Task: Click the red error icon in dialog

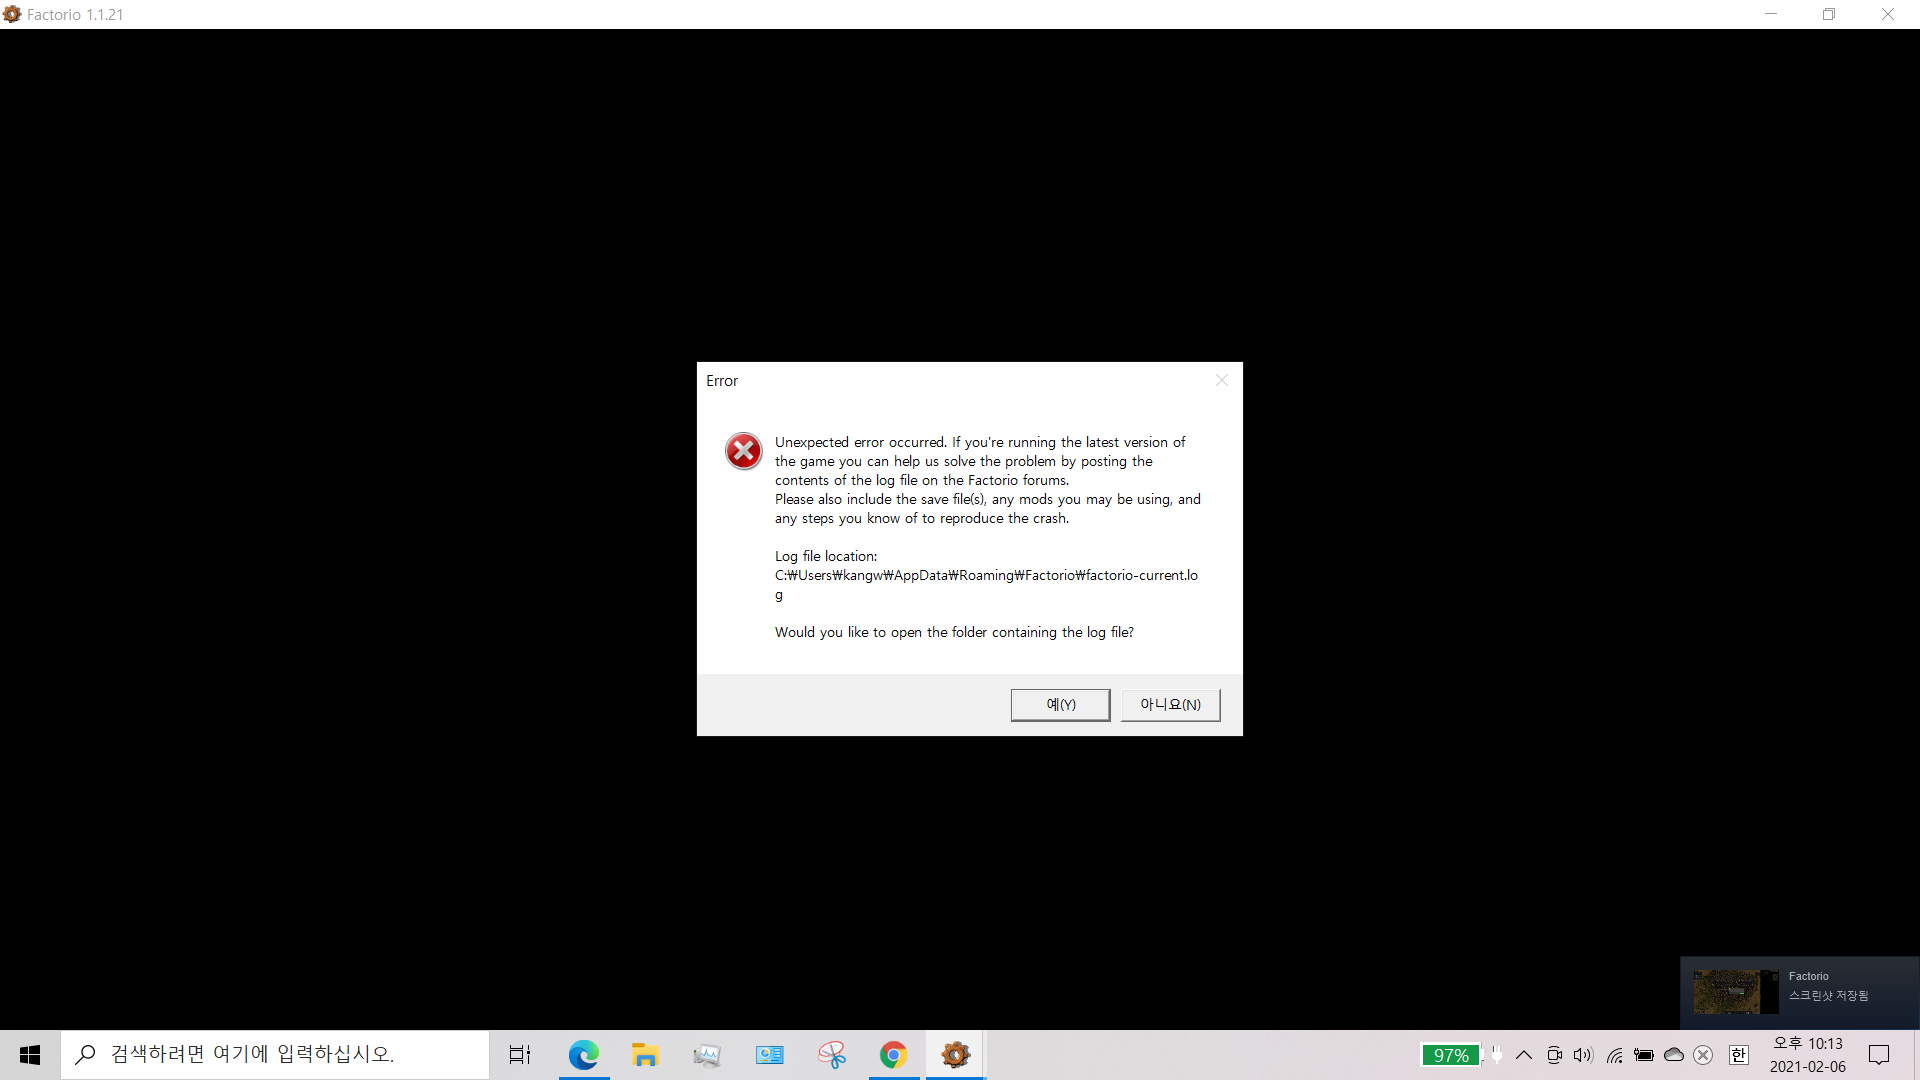Action: [744, 451]
